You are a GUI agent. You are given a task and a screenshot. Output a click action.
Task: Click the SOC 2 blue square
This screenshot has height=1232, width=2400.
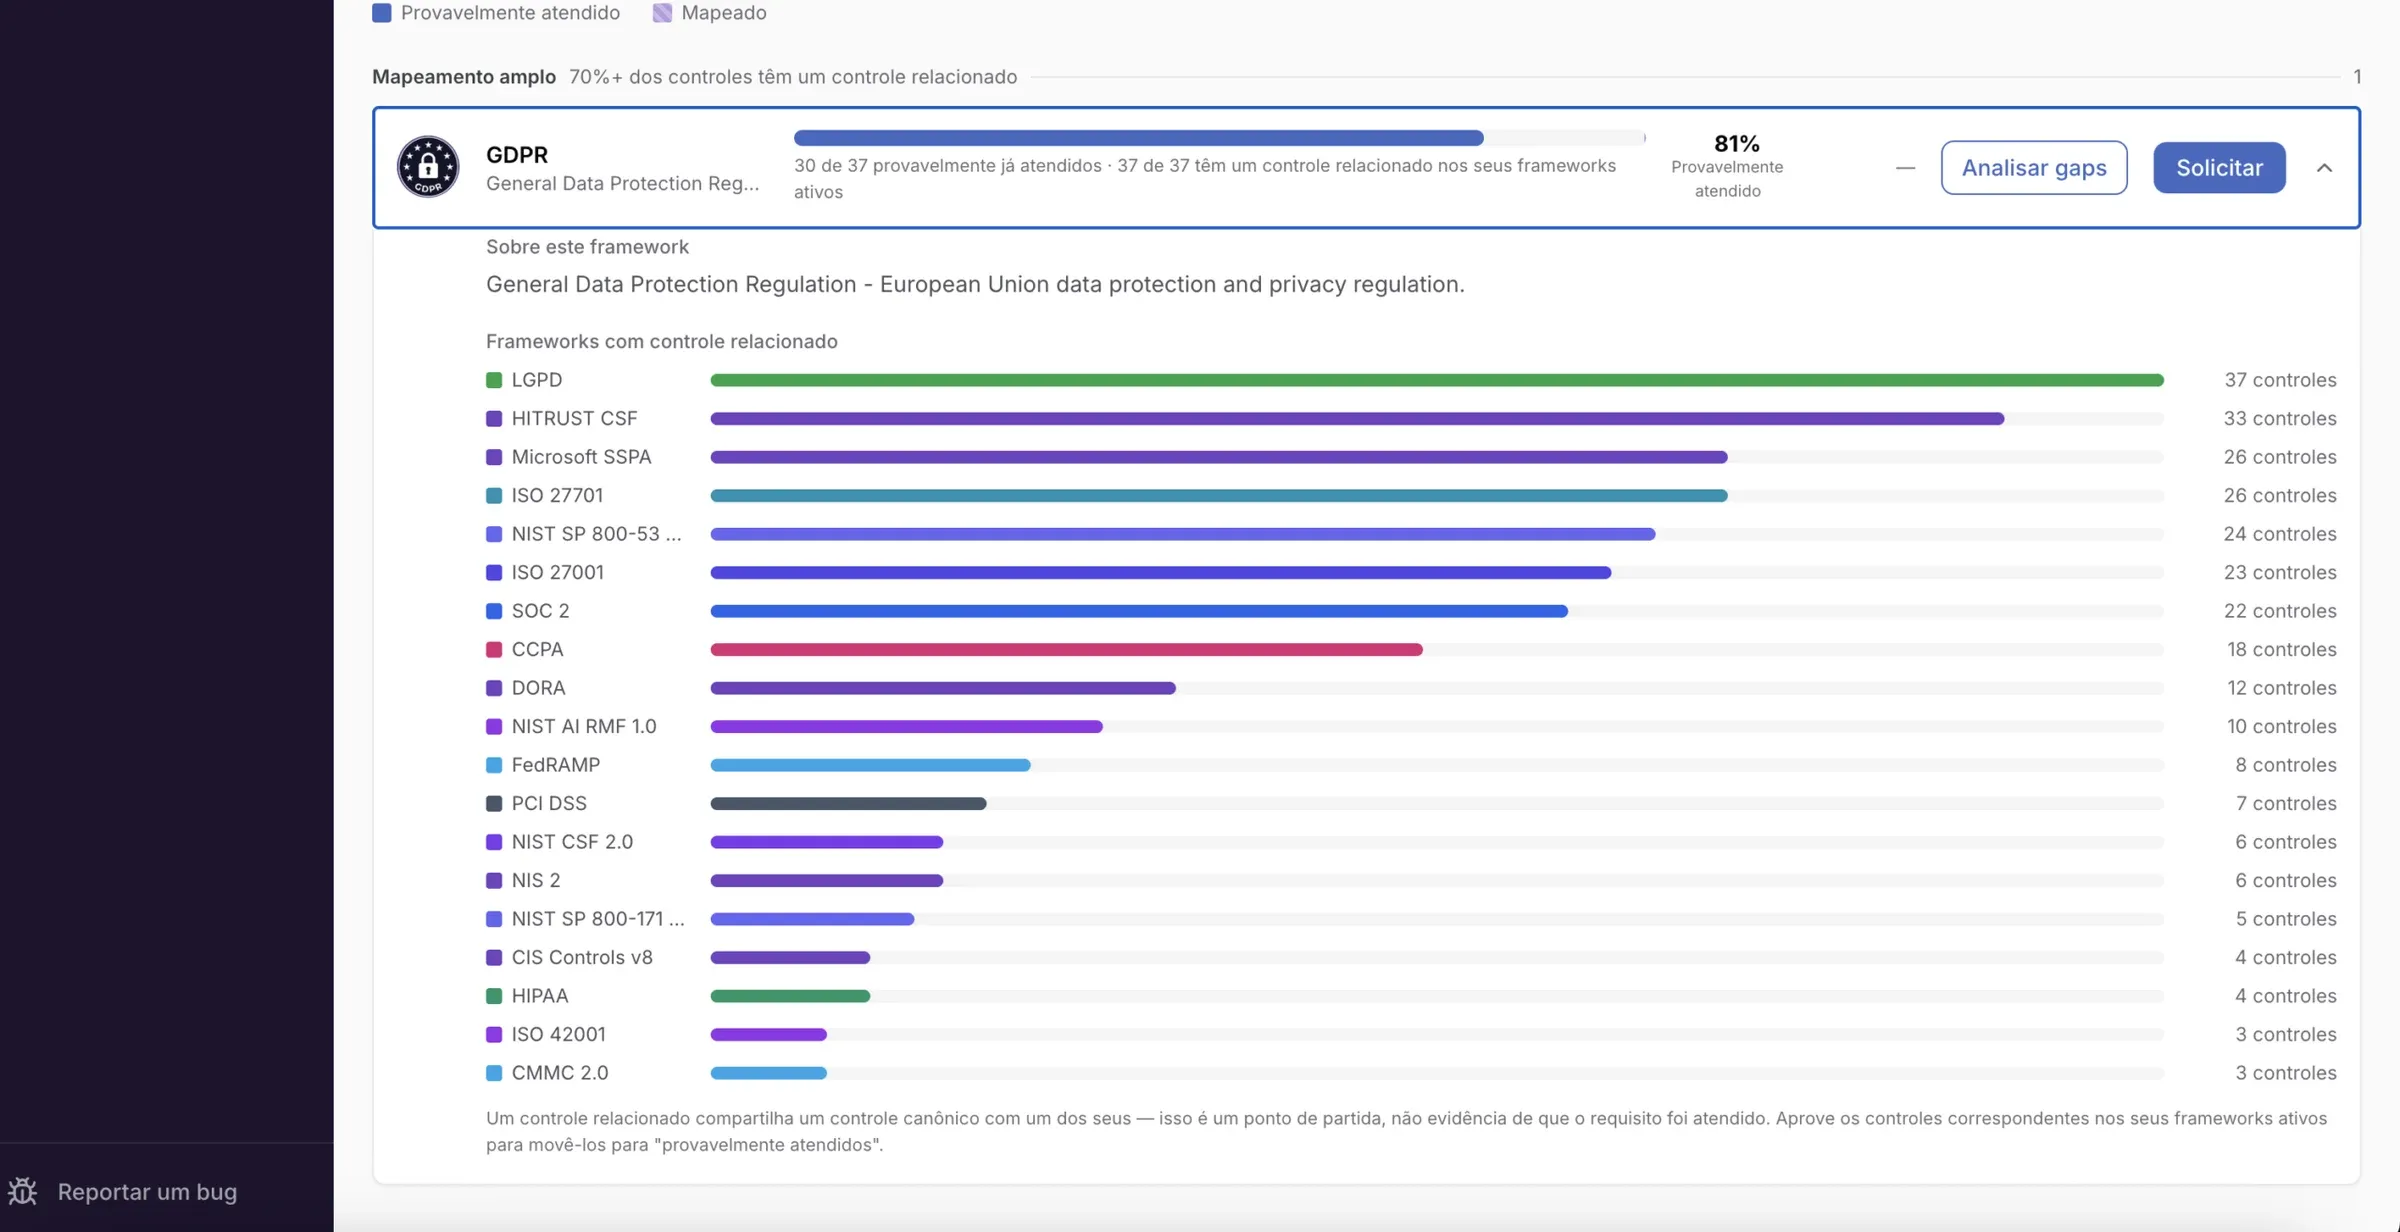[x=494, y=611]
